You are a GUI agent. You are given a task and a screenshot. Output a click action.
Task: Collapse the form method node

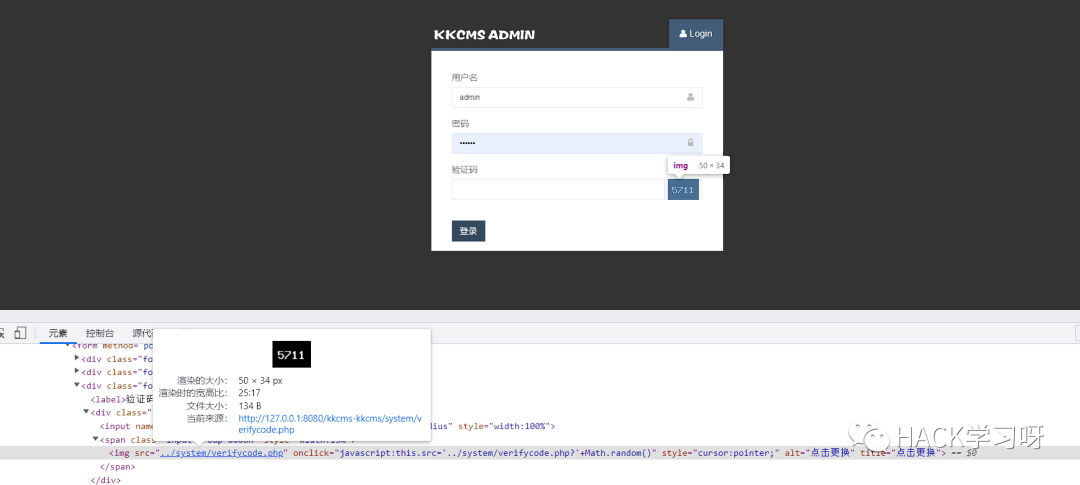(x=68, y=345)
